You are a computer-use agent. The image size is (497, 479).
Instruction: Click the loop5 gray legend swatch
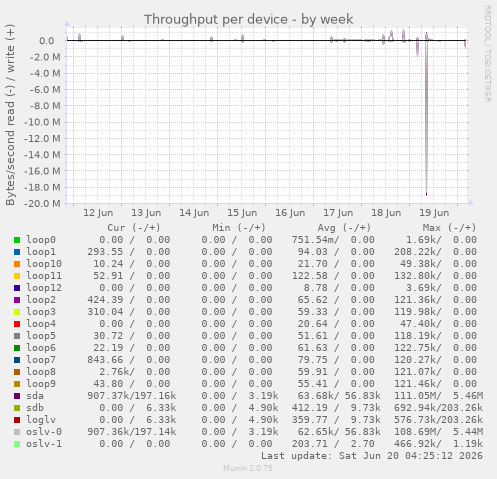[17, 336]
